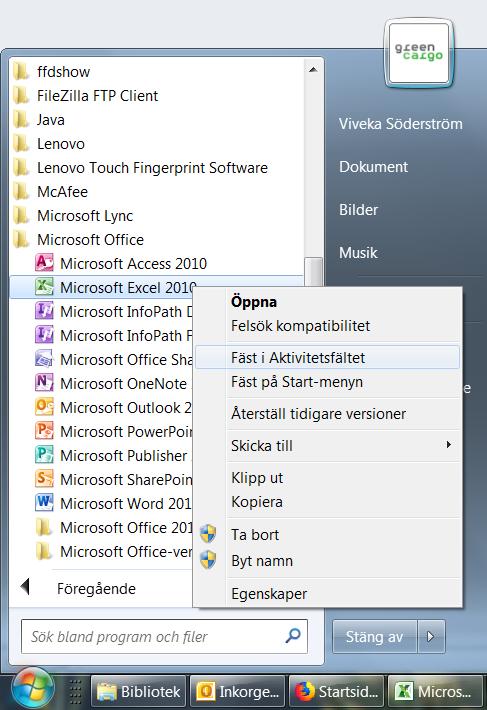Expand the Microsoft Lync folder
Viewport: 487px width, 710px height.
[x=85, y=216]
